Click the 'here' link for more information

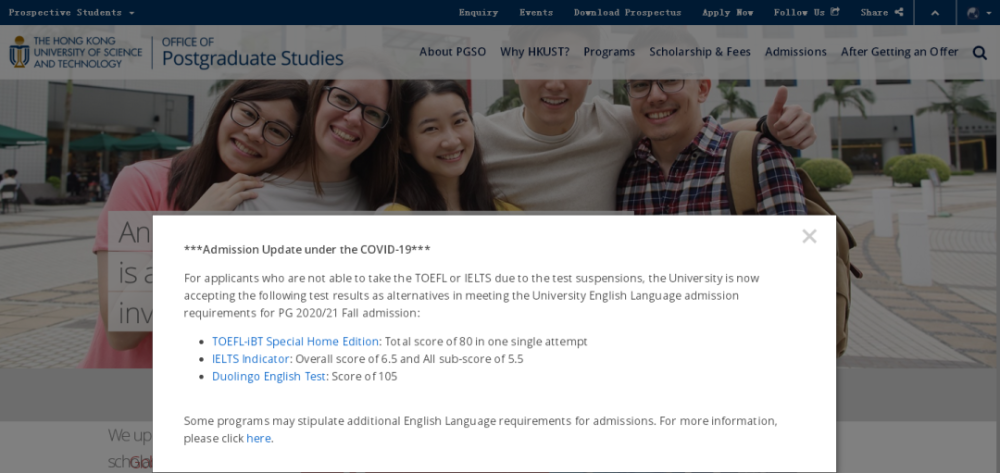tap(258, 439)
